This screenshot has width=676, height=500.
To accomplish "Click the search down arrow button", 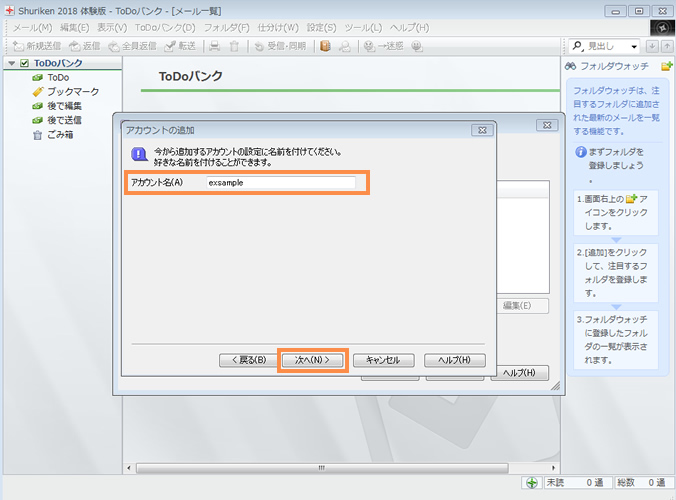I will tap(653, 46).
